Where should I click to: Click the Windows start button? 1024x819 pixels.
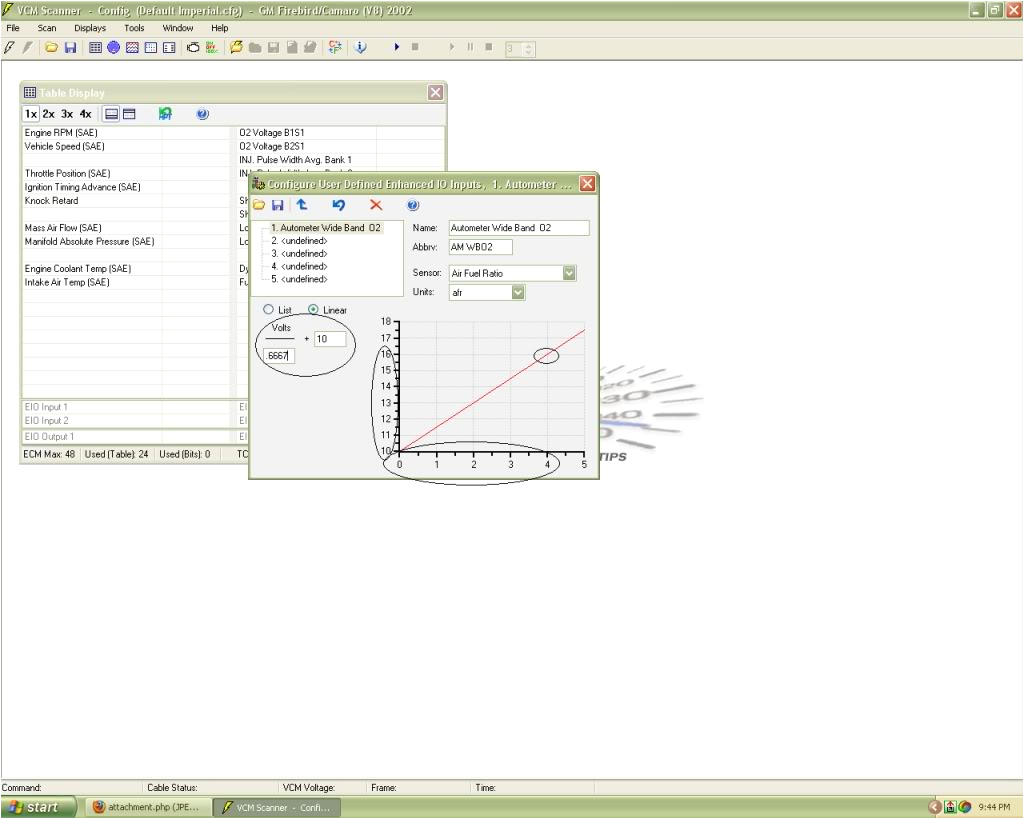click(x=38, y=807)
